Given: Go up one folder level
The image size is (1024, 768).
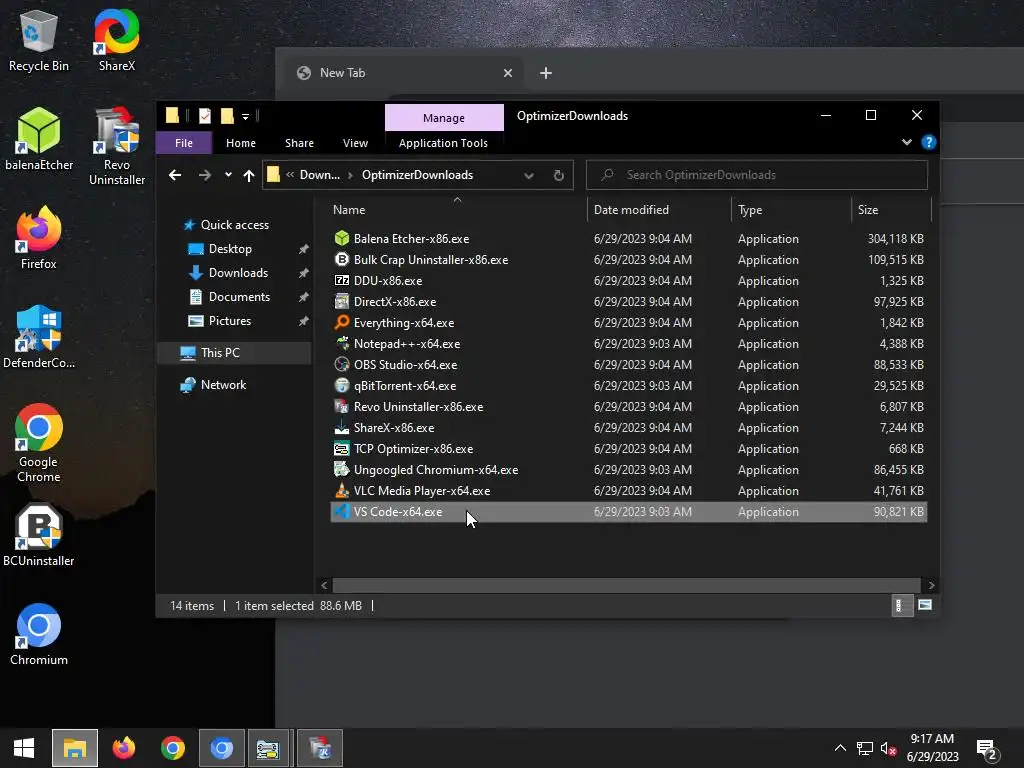Looking at the screenshot, I should pos(249,175).
